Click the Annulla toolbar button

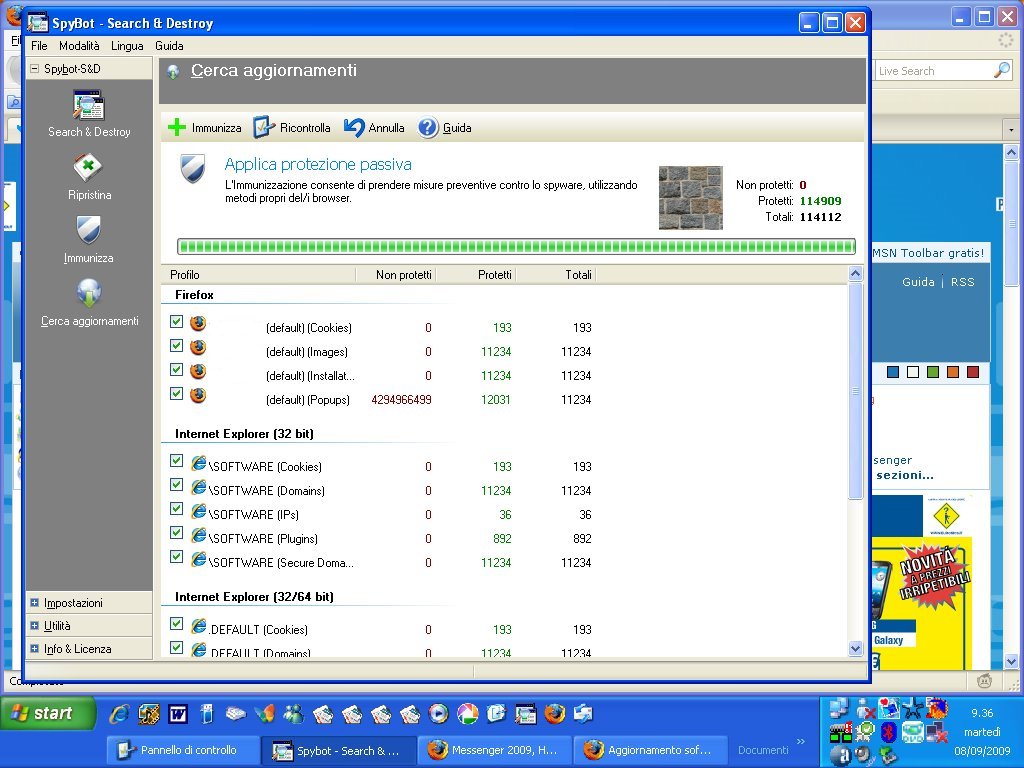point(374,128)
